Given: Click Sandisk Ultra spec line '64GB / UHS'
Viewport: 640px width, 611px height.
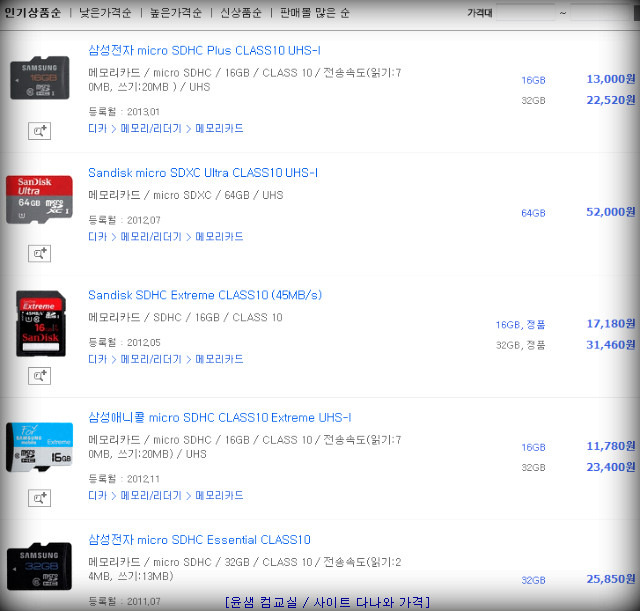Looking at the screenshot, I should click(x=254, y=195).
